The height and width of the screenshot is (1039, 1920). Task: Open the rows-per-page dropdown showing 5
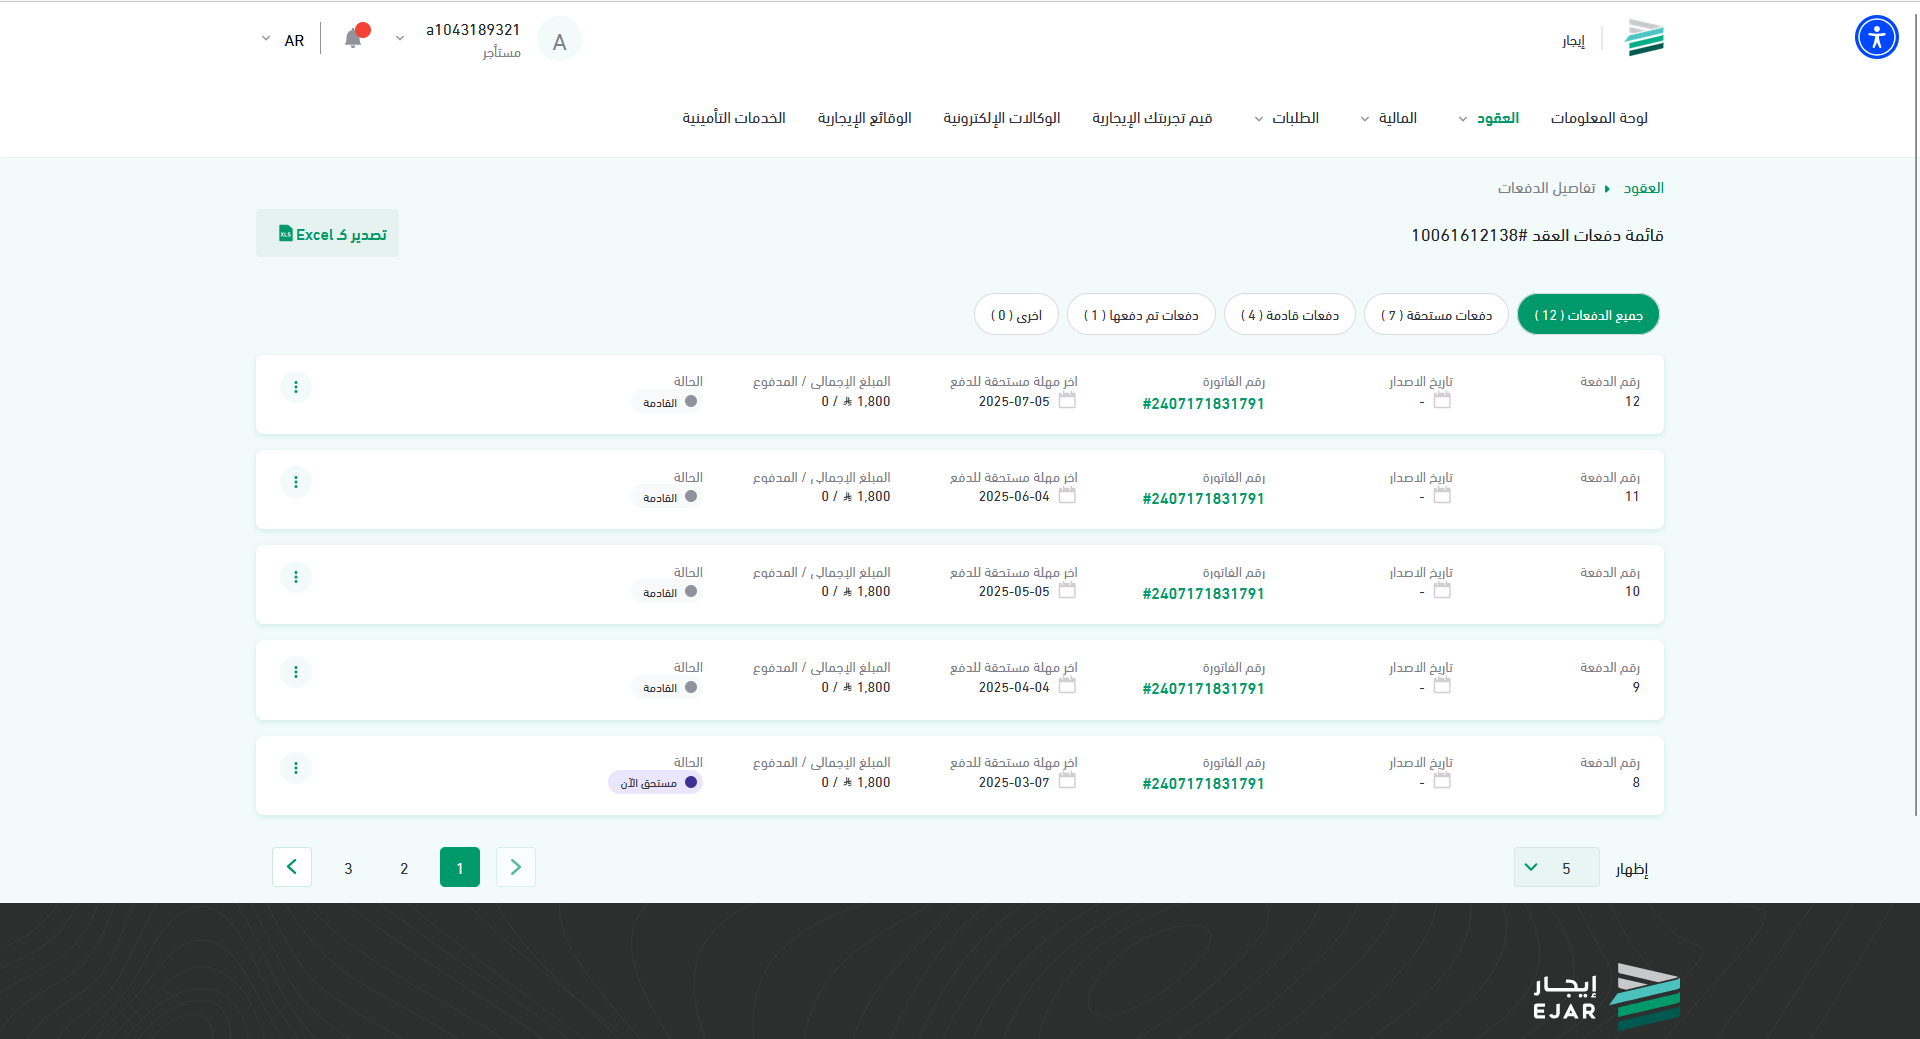click(x=1555, y=867)
